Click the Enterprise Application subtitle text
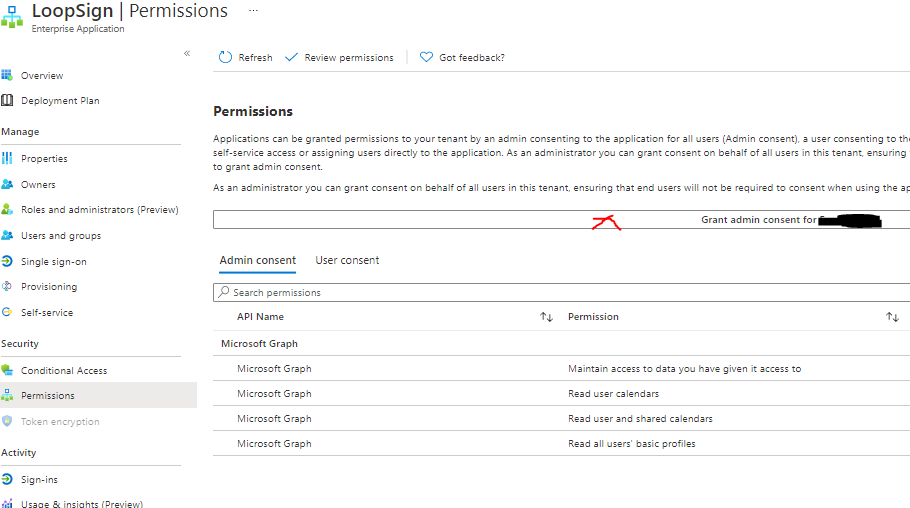Image resolution: width=910 pixels, height=508 pixels. pos(78,28)
